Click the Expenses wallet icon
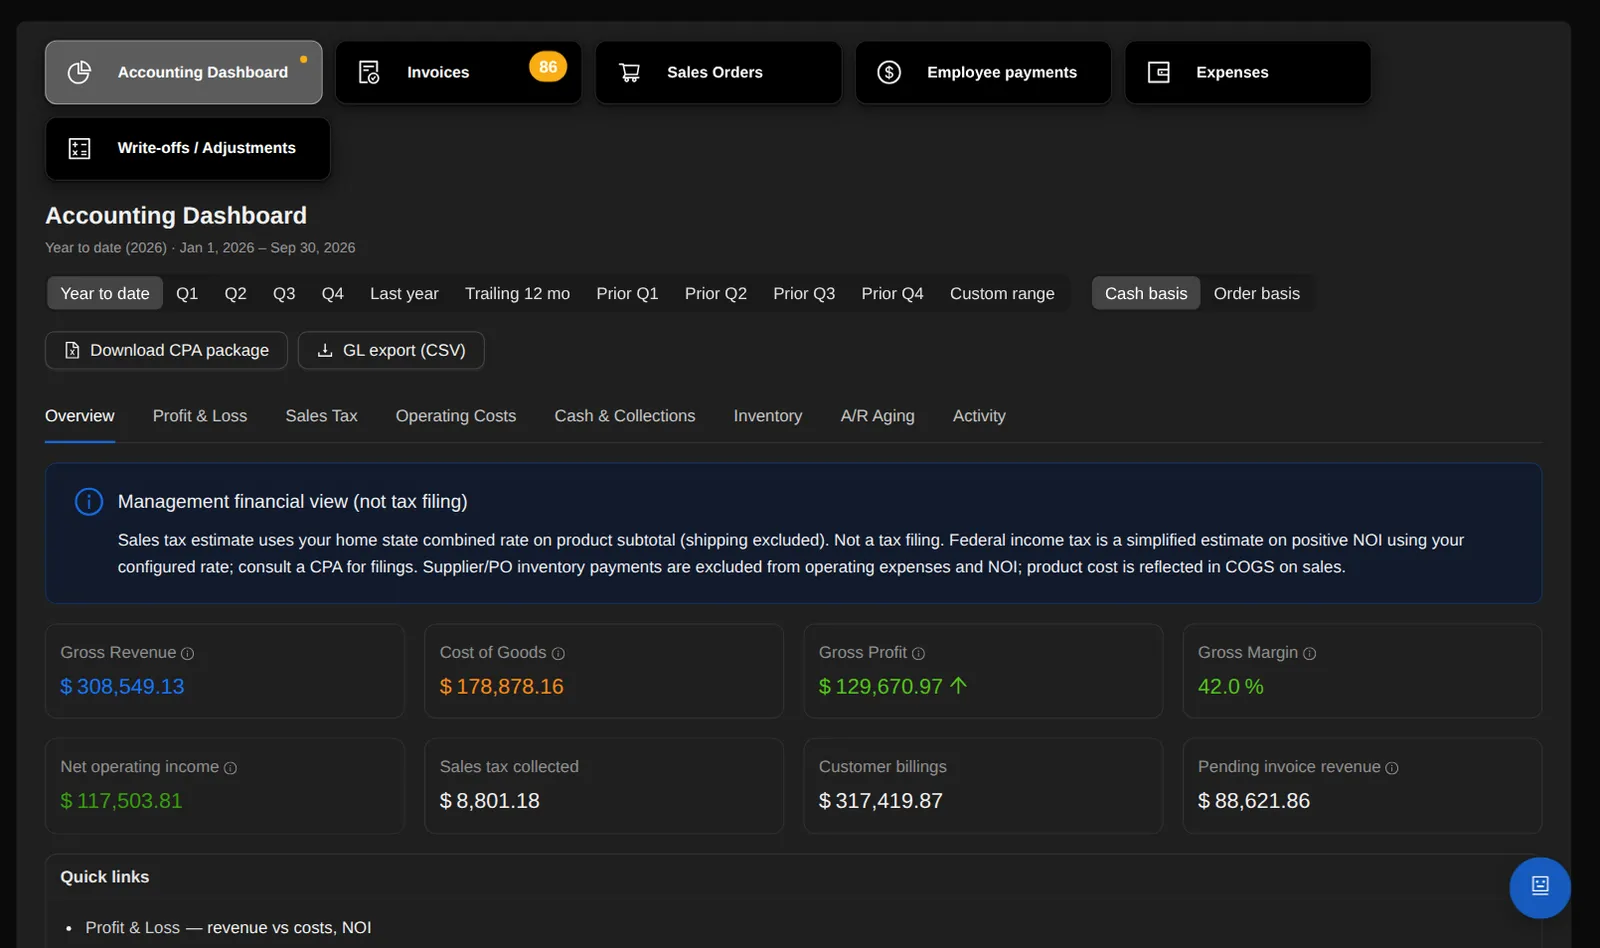This screenshot has height=948, width=1600. point(1158,72)
